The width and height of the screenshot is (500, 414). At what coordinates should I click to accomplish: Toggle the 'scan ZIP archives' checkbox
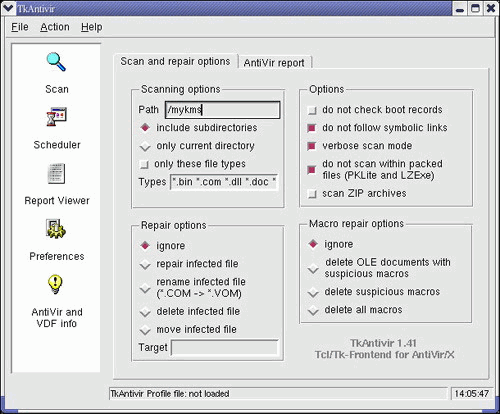[312, 194]
